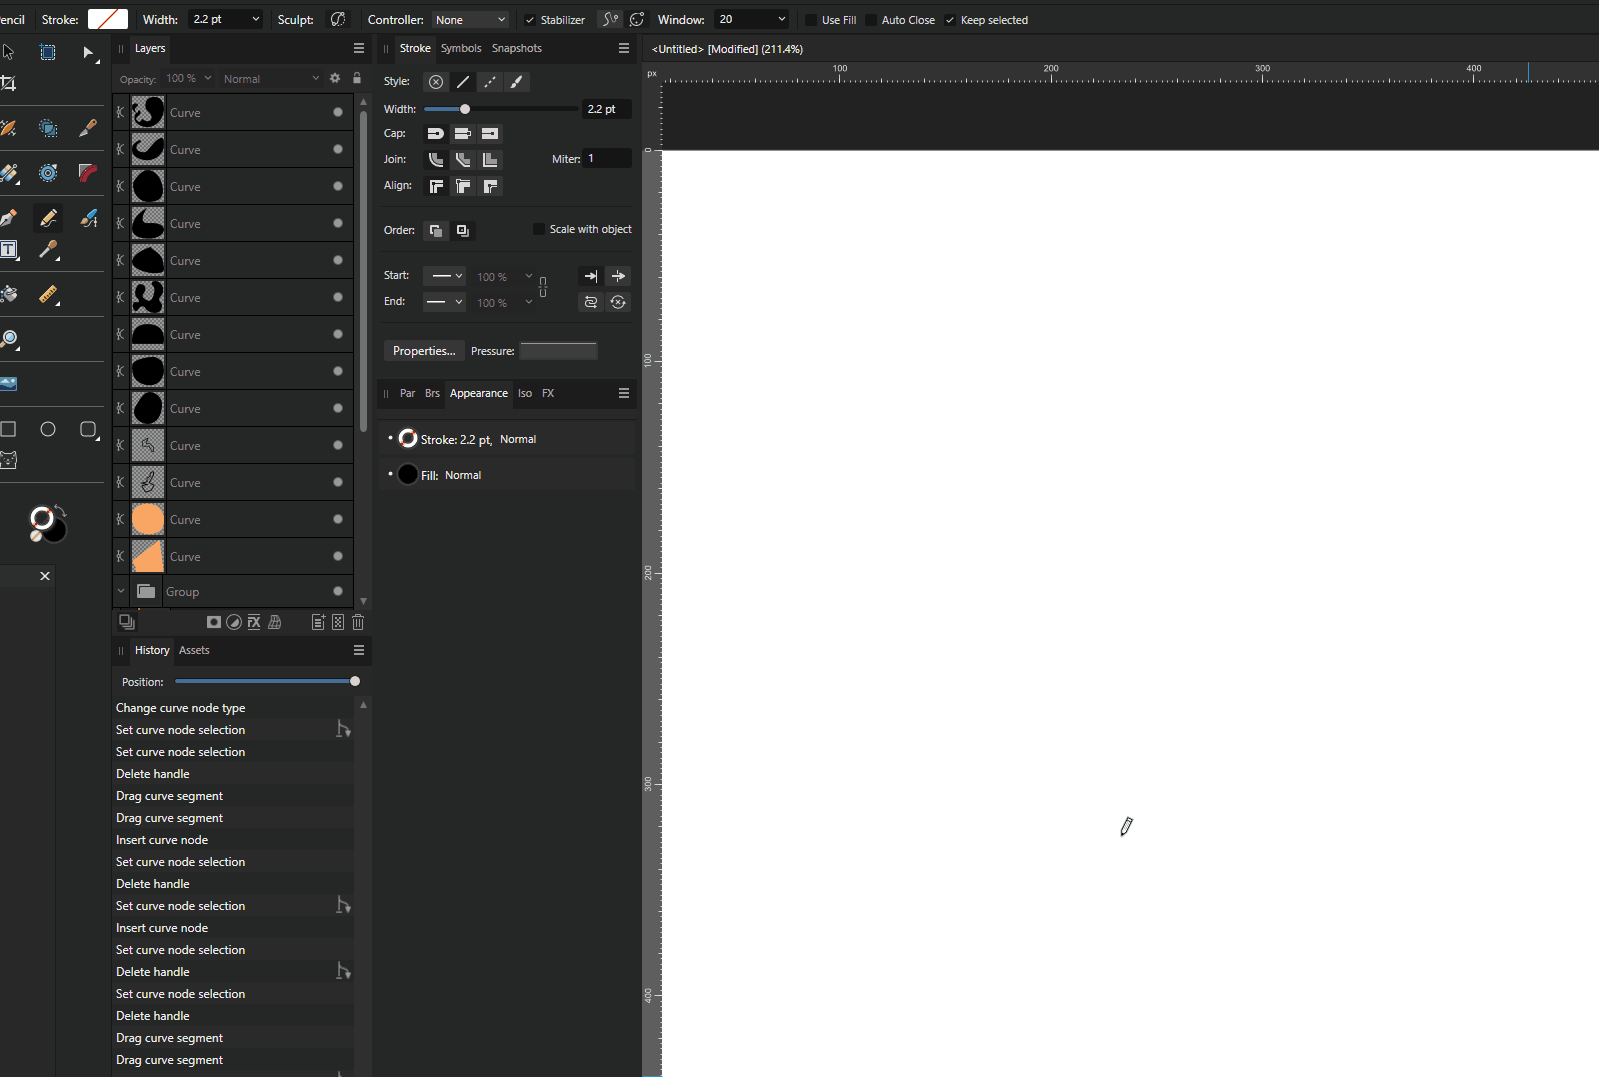Image resolution: width=1599 pixels, height=1077 pixels.
Task: Open the Controller dropdown set to None
Action: (x=472, y=20)
